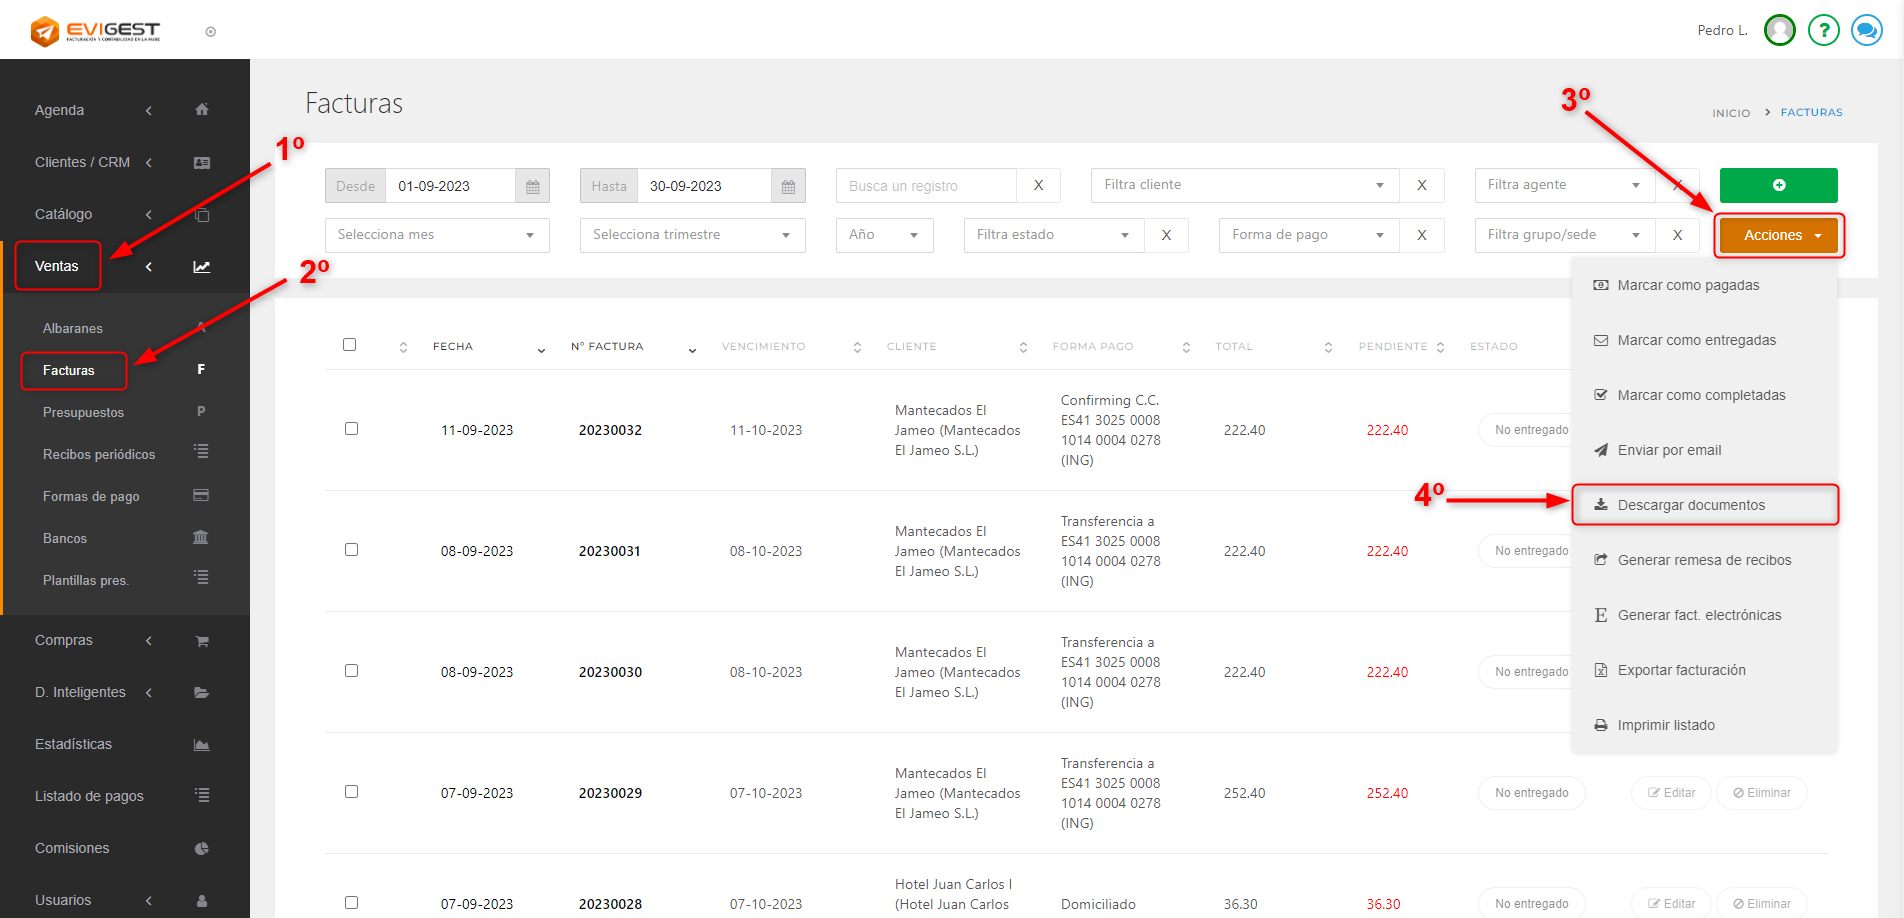1904x918 pixels.
Task: Select Enviar por email menu option
Action: pos(1669,450)
